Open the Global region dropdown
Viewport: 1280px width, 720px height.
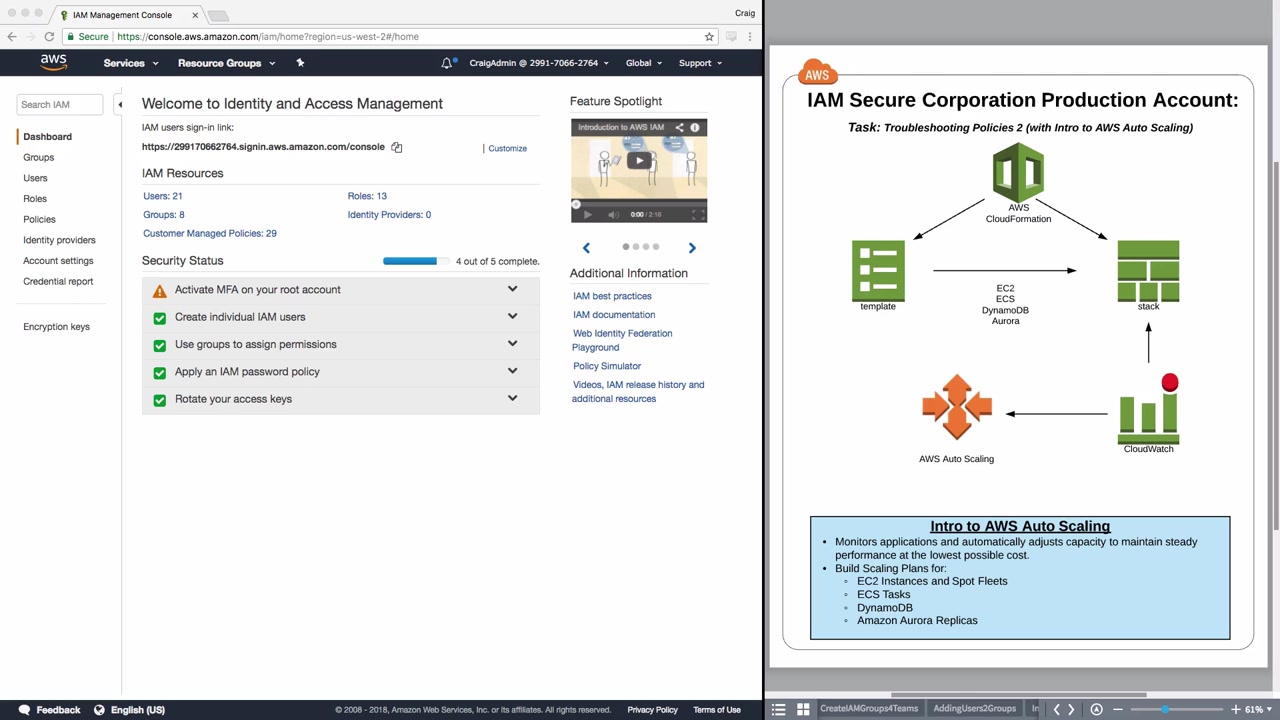(644, 63)
